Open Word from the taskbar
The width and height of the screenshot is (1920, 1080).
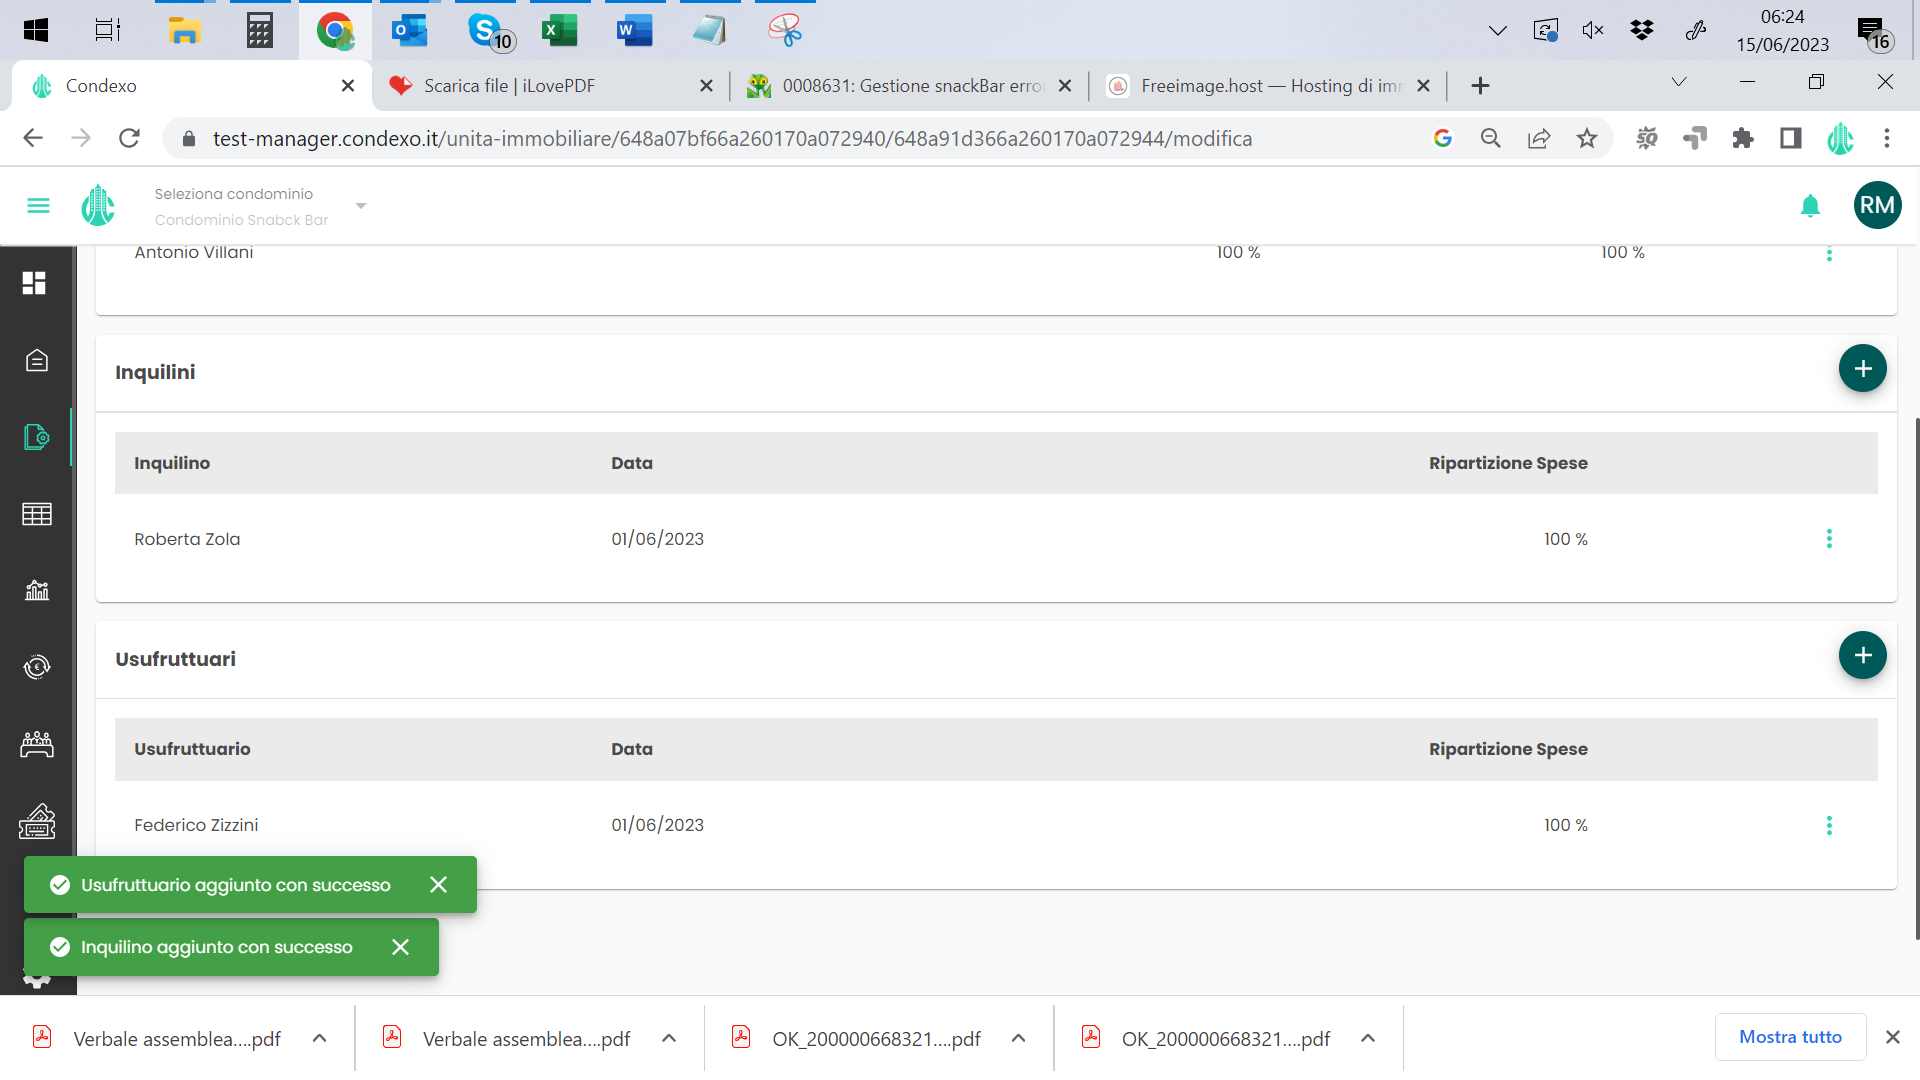pos(634,30)
